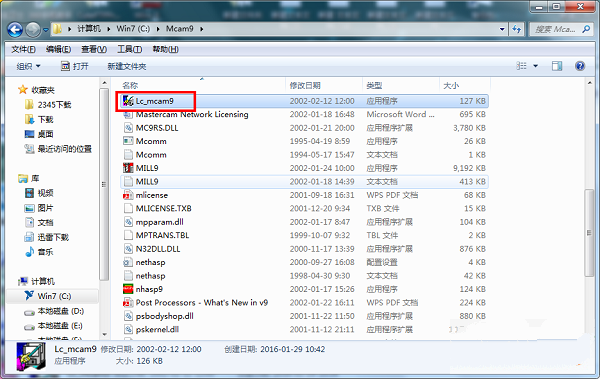The height and width of the screenshot is (379, 600).
Task: Select 库 in navigation pane
Action: pyautogui.click(x=35, y=178)
